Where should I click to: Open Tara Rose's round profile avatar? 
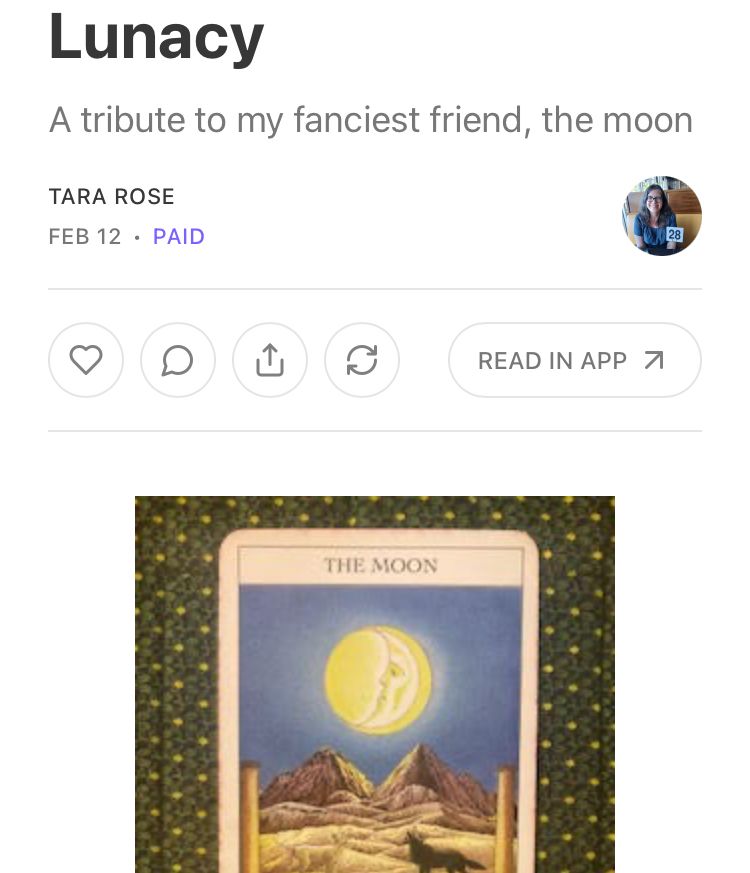pos(661,216)
